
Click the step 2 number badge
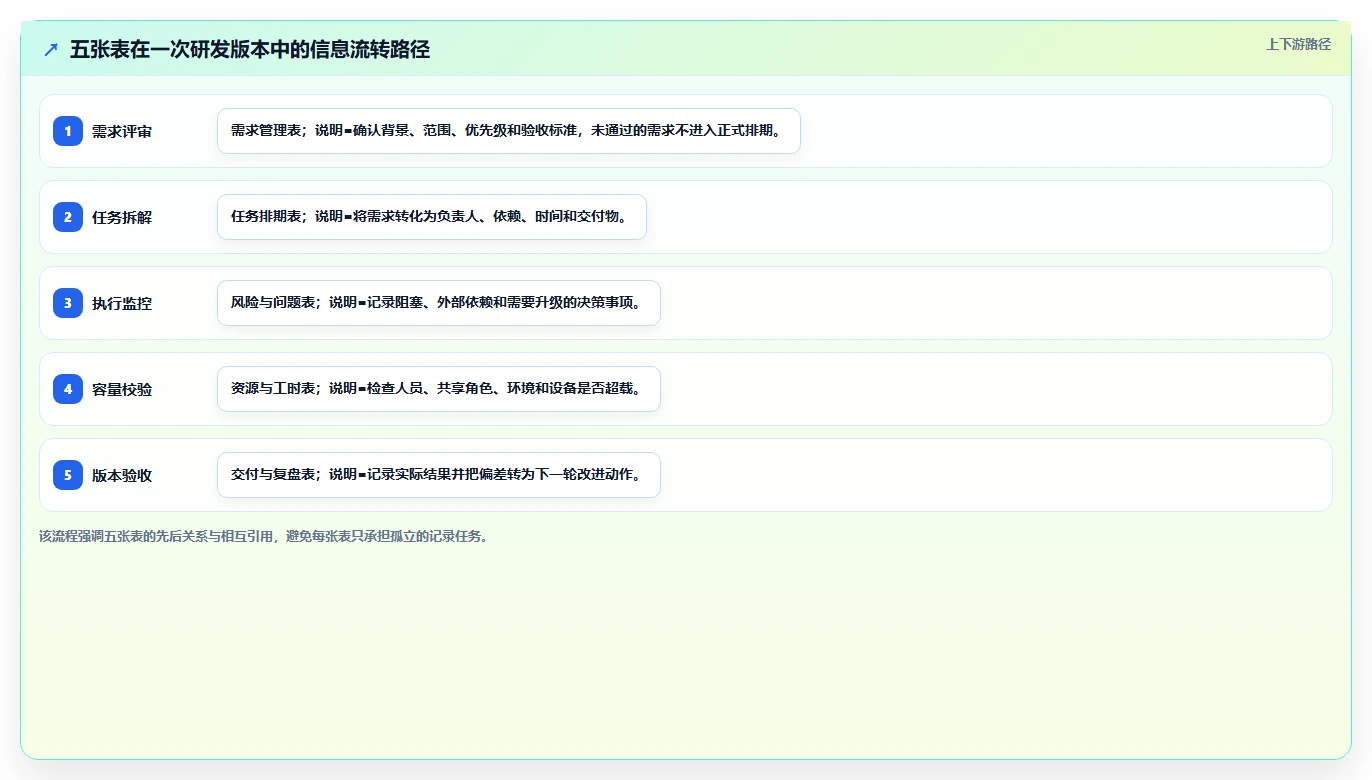tap(68, 217)
